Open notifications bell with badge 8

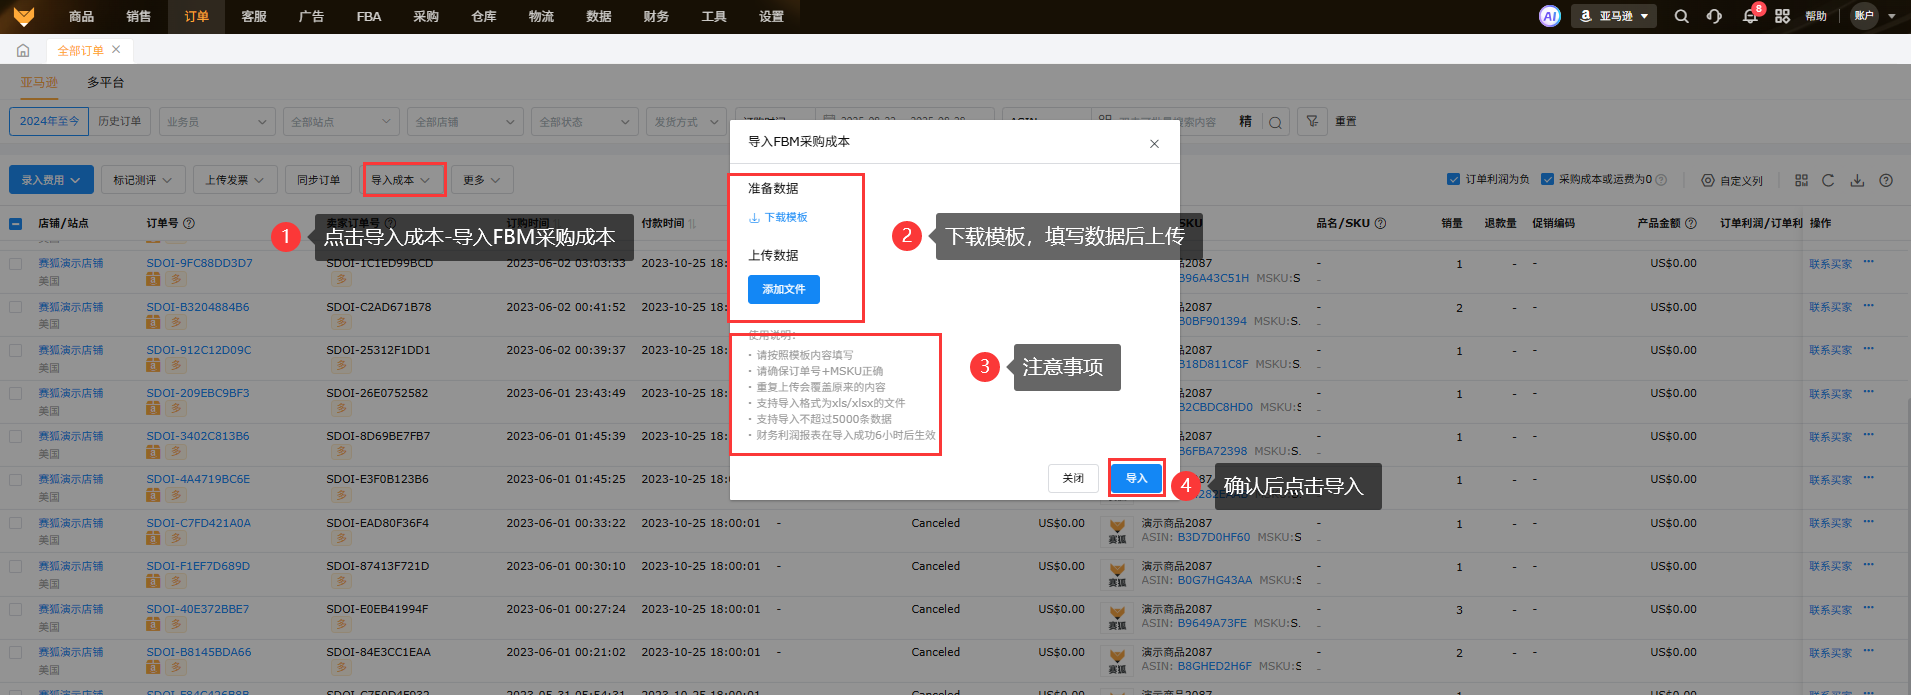coord(1749,16)
